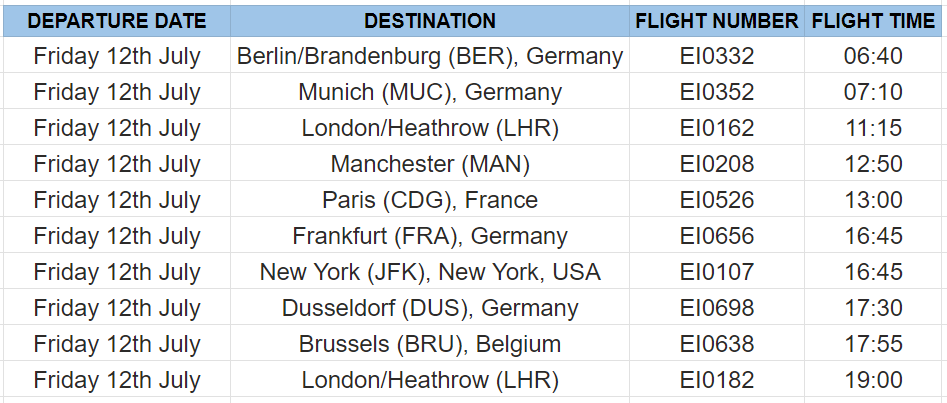
Task: Select the Brussels (BRU), Belgium cell
Action: (429, 343)
